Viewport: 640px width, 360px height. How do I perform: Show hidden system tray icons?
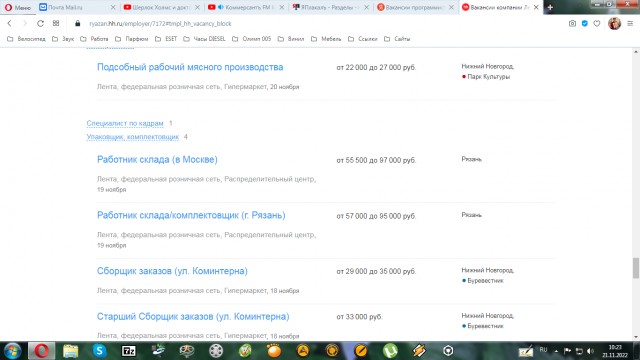point(556,351)
